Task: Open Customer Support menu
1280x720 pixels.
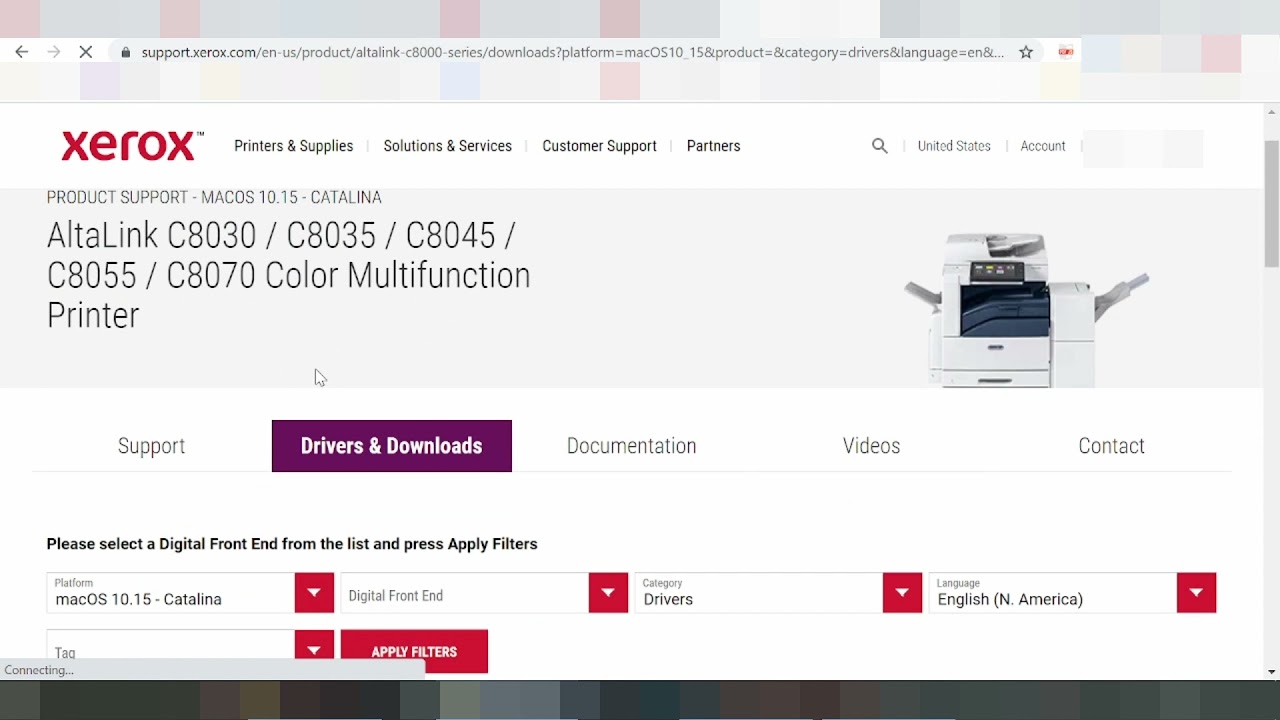Action: click(600, 146)
